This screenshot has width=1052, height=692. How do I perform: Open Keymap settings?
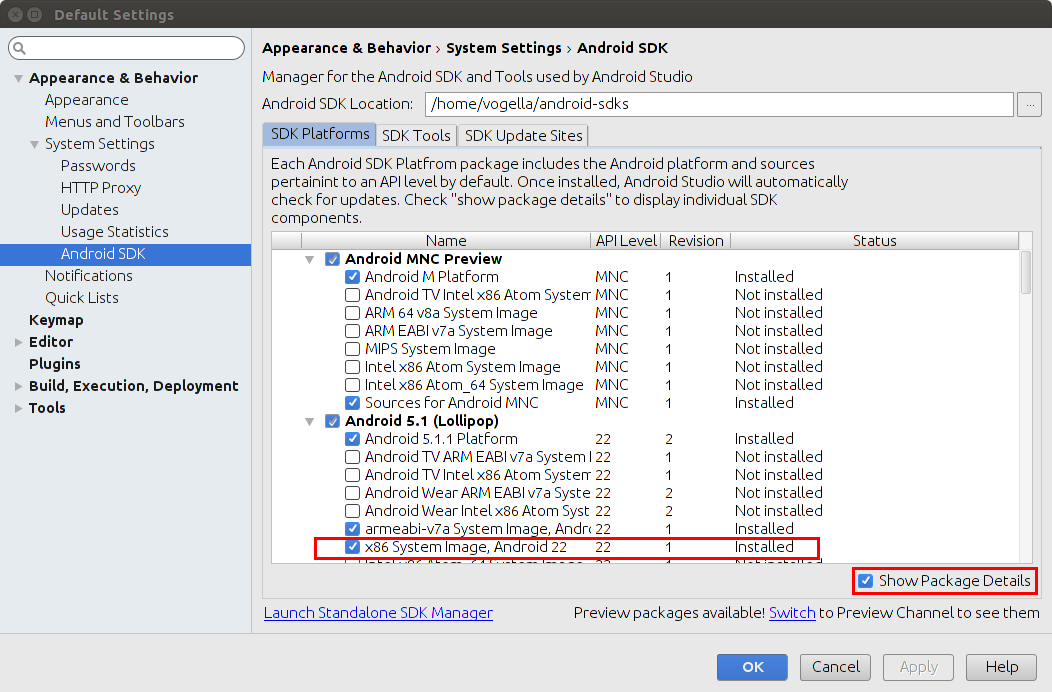click(56, 320)
